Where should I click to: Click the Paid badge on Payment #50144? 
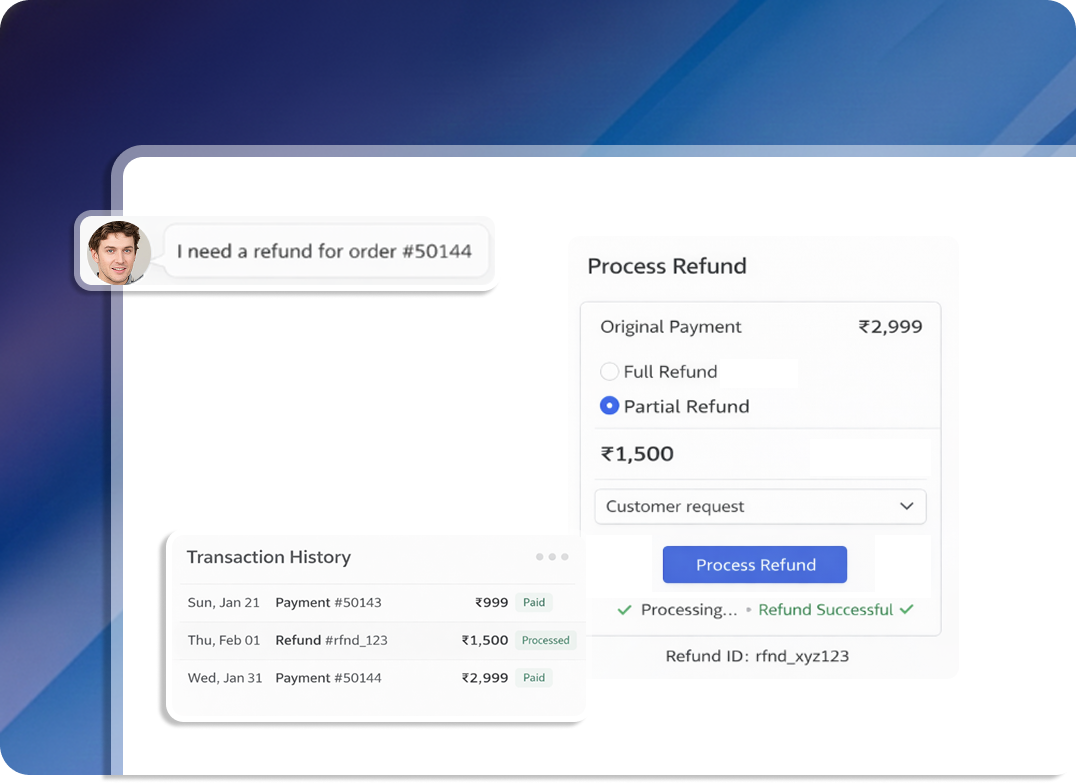click(534, 677)
